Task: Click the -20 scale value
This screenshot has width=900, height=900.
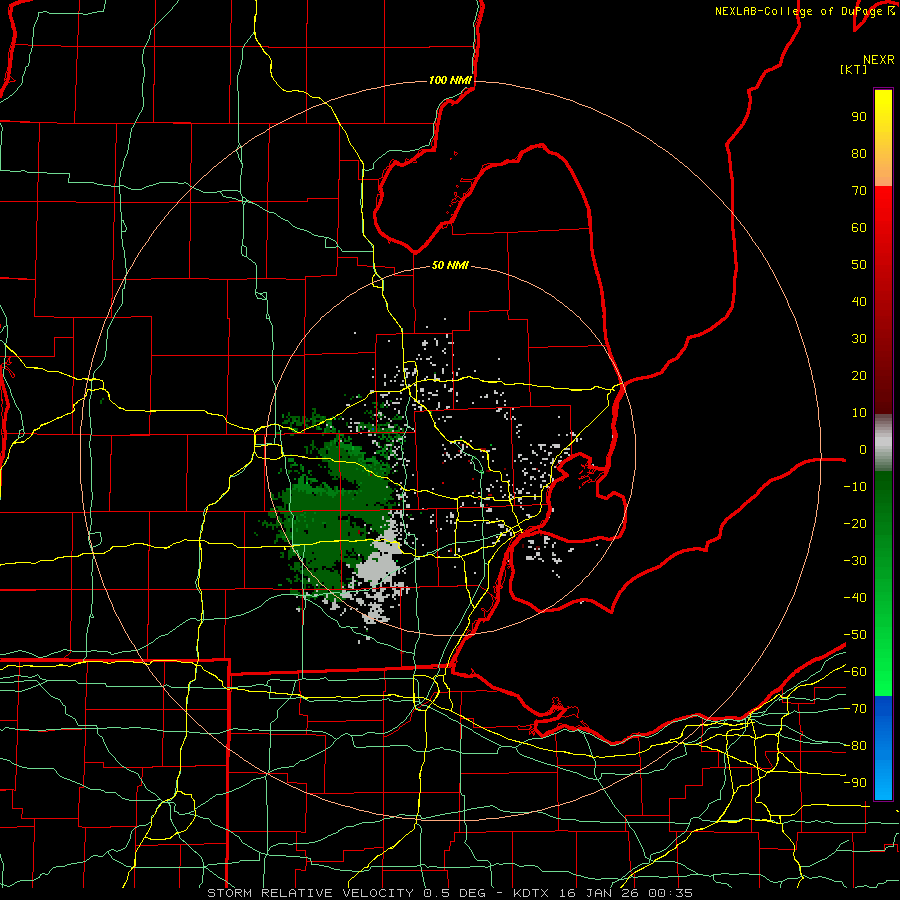Action: 855,523
